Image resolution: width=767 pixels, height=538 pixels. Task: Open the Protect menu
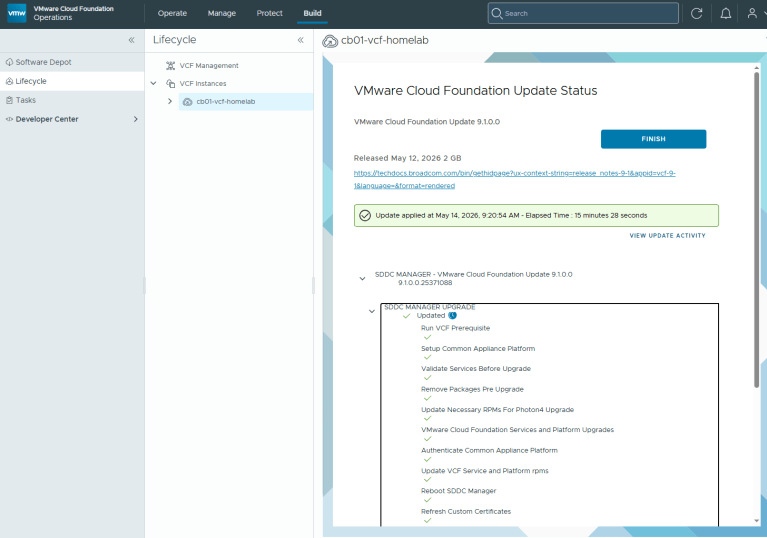click(x=270, y=13)
